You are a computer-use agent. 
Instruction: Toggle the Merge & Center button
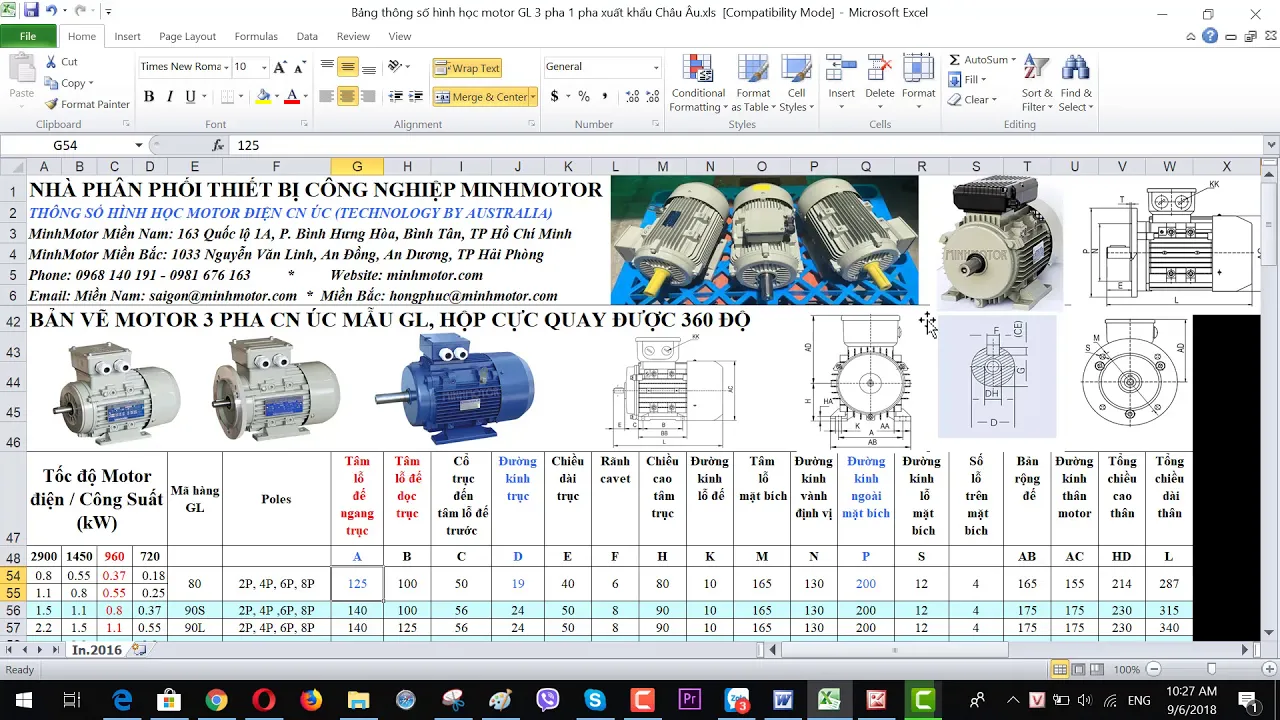point(481,97)
